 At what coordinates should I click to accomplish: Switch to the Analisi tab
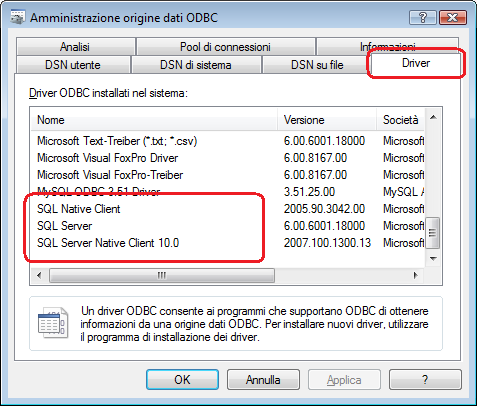75,47
